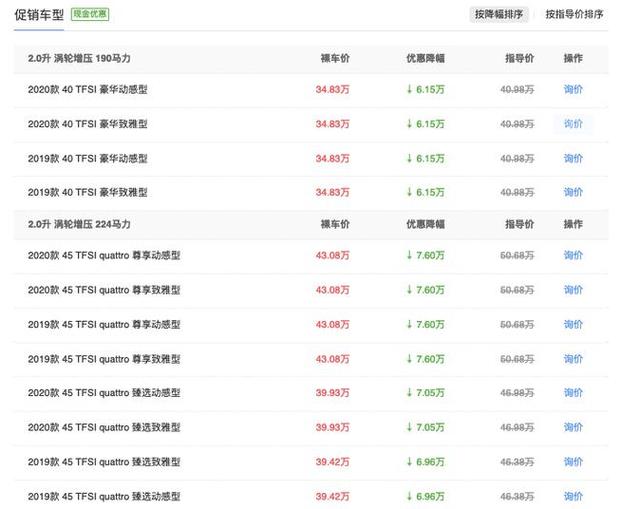This screenshot has width=640, height=509.
Task: Click 39.42万 price of 2019款 45 臻选致雅型
Action: [x=332, y=462]
